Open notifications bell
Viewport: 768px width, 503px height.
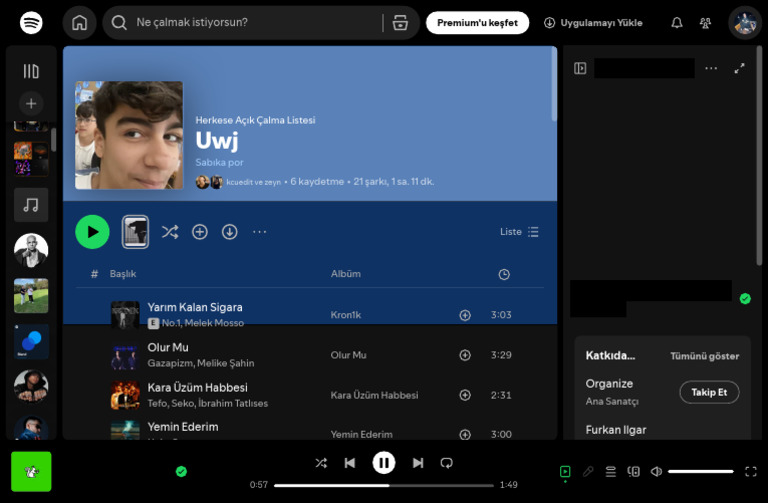[x=677, y=23]
